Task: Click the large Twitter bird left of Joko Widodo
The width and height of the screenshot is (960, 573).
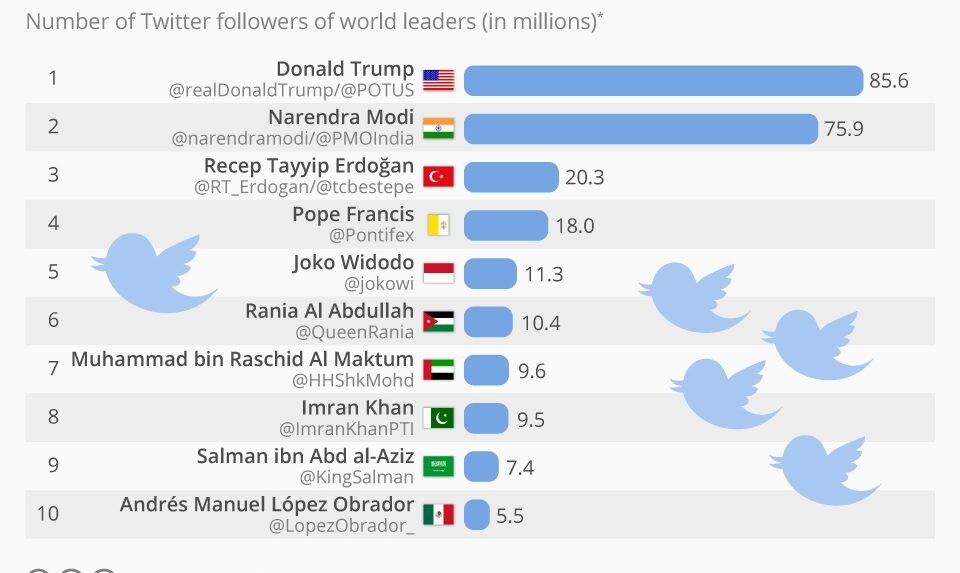Action: click(153, 270)
